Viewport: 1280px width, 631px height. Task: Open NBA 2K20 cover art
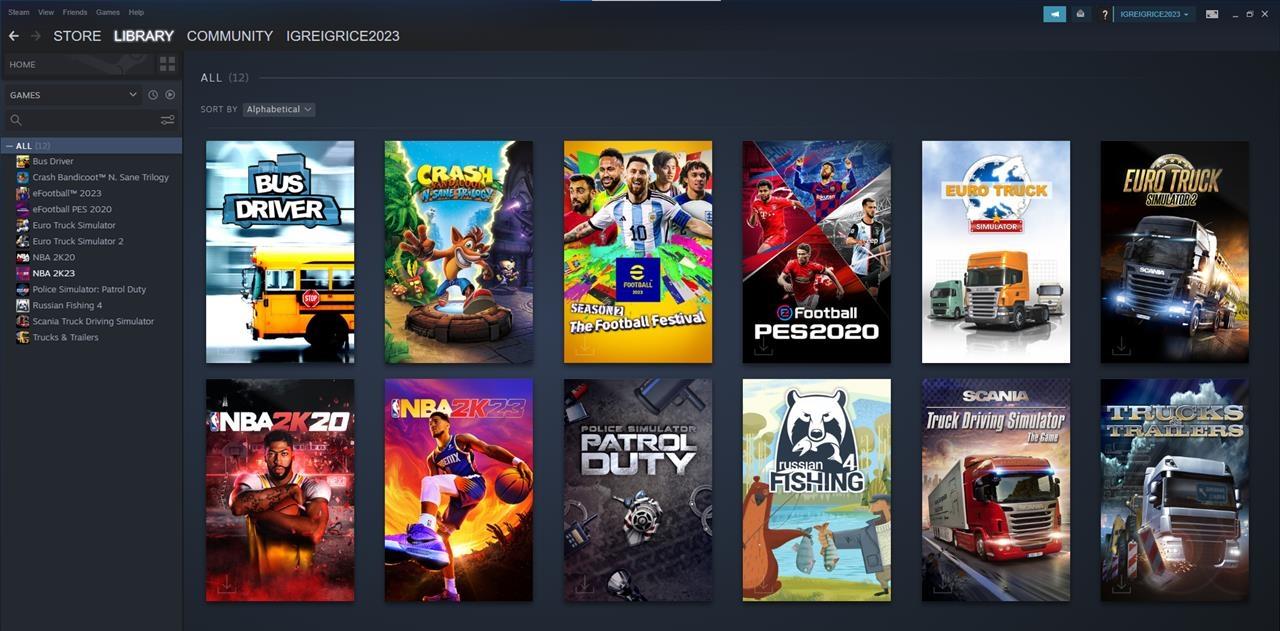(x=280, y=490)
